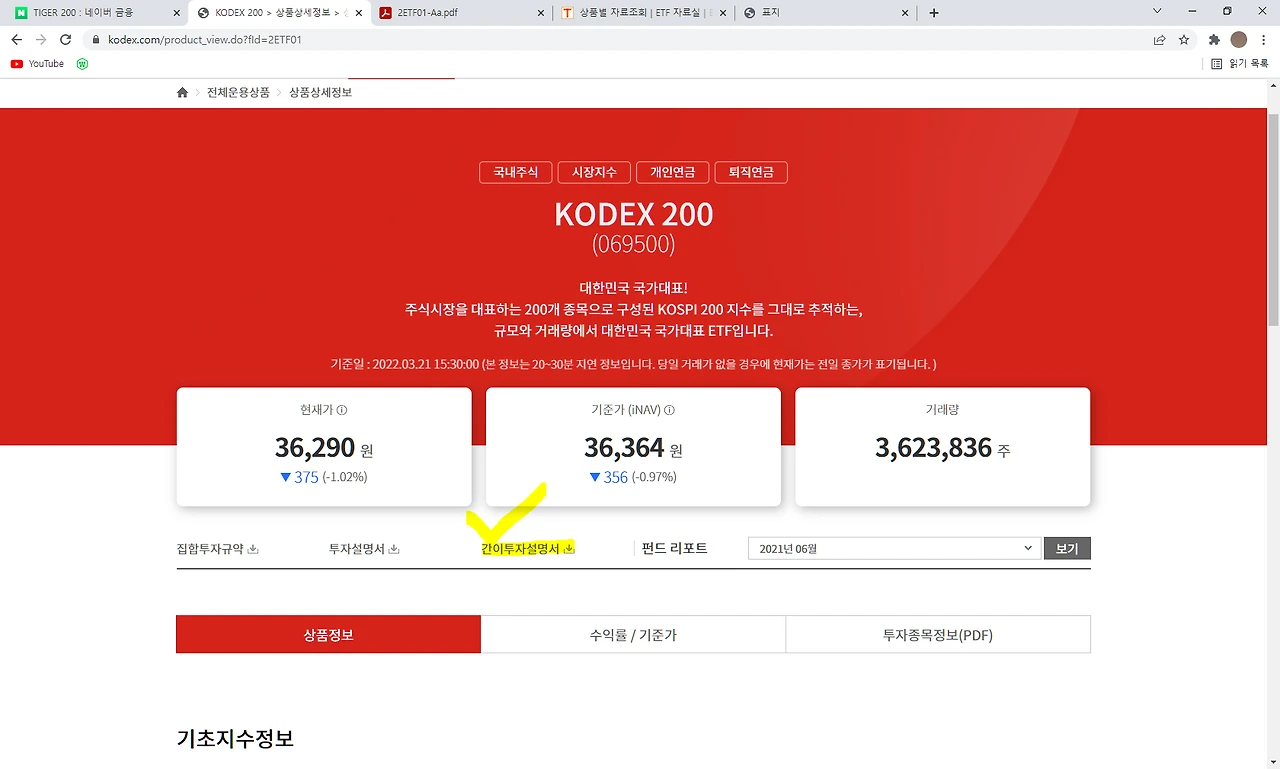The image size is (1280, 769).
Task: Click the 대한민국 국가대표! tagline
Action: [633, 288]
